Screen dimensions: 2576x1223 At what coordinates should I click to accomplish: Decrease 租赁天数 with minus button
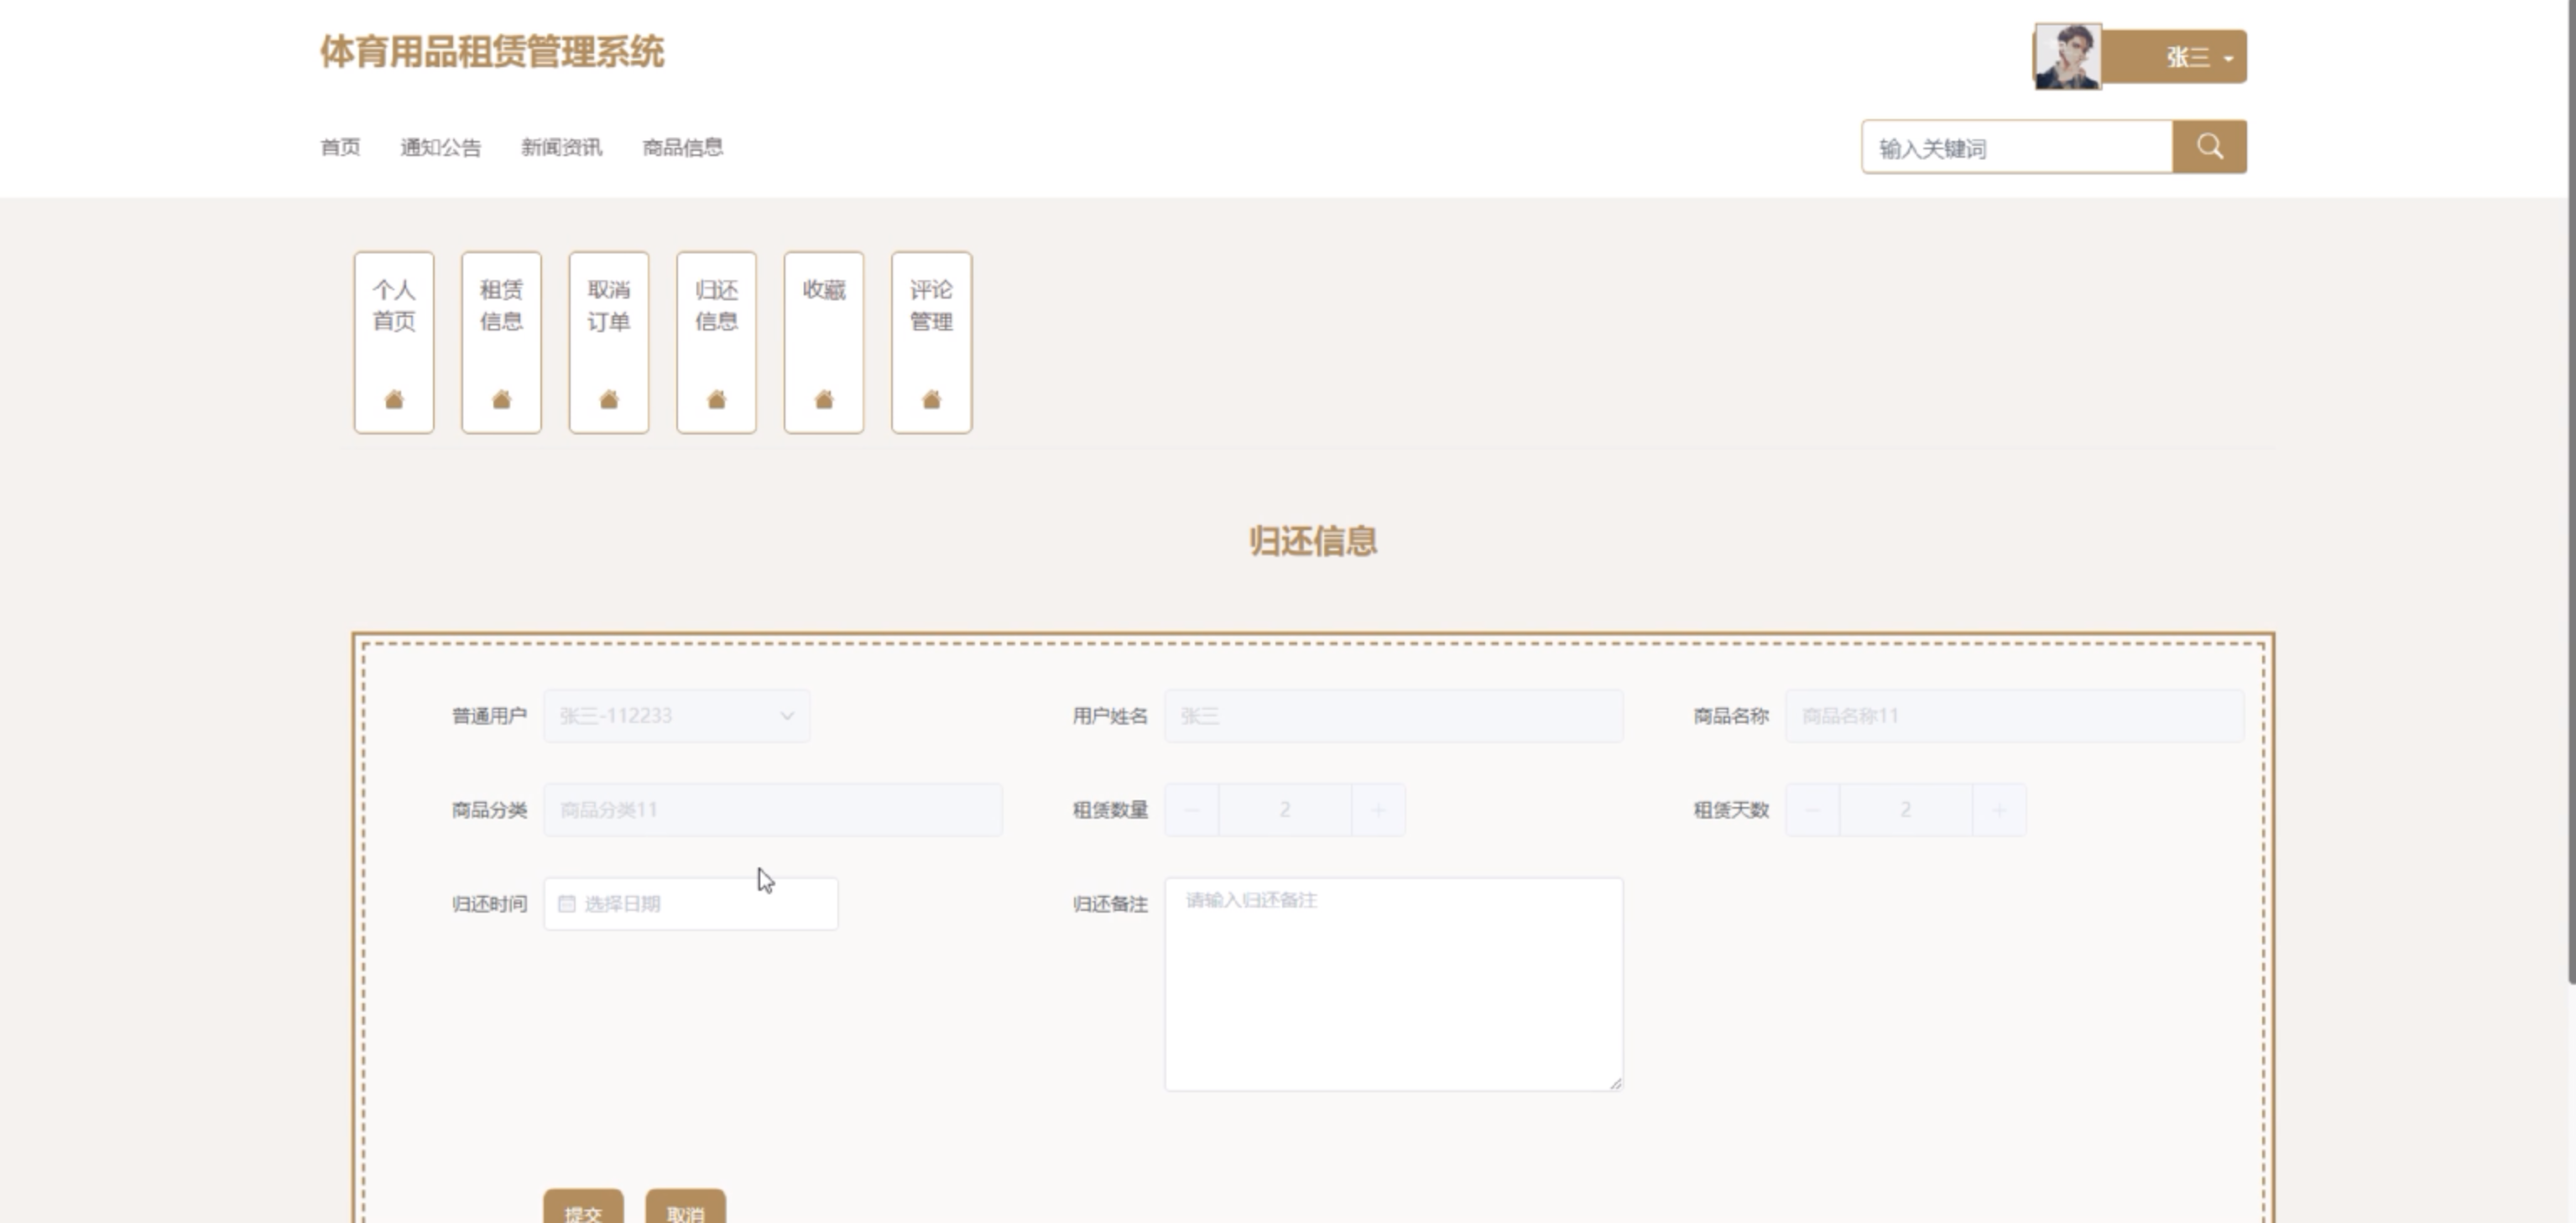1812,810
